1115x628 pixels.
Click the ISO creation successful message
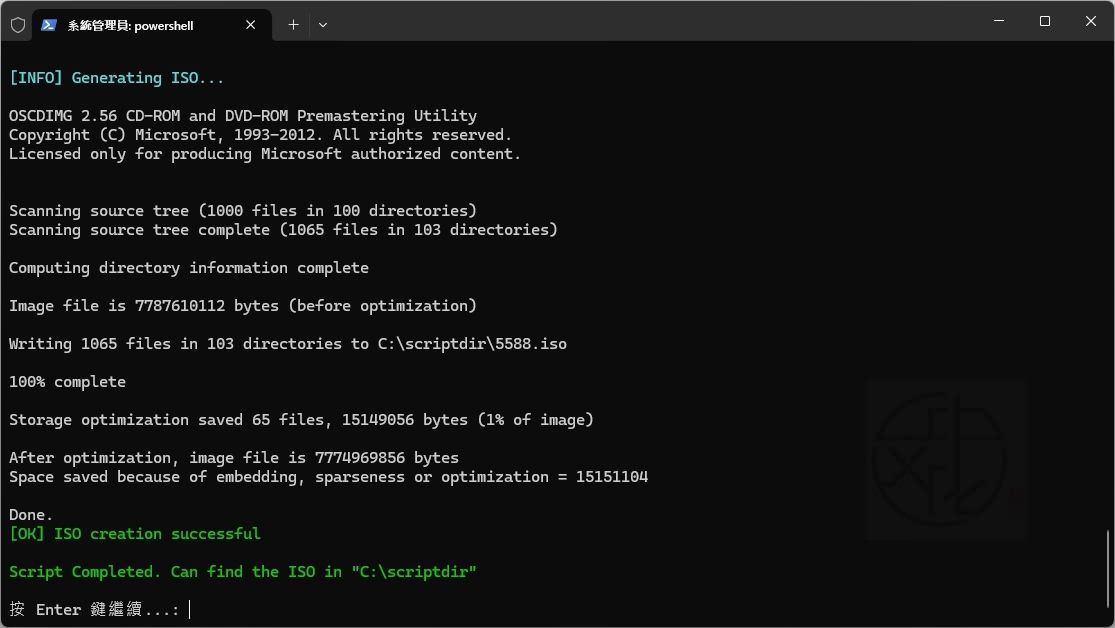135,533
